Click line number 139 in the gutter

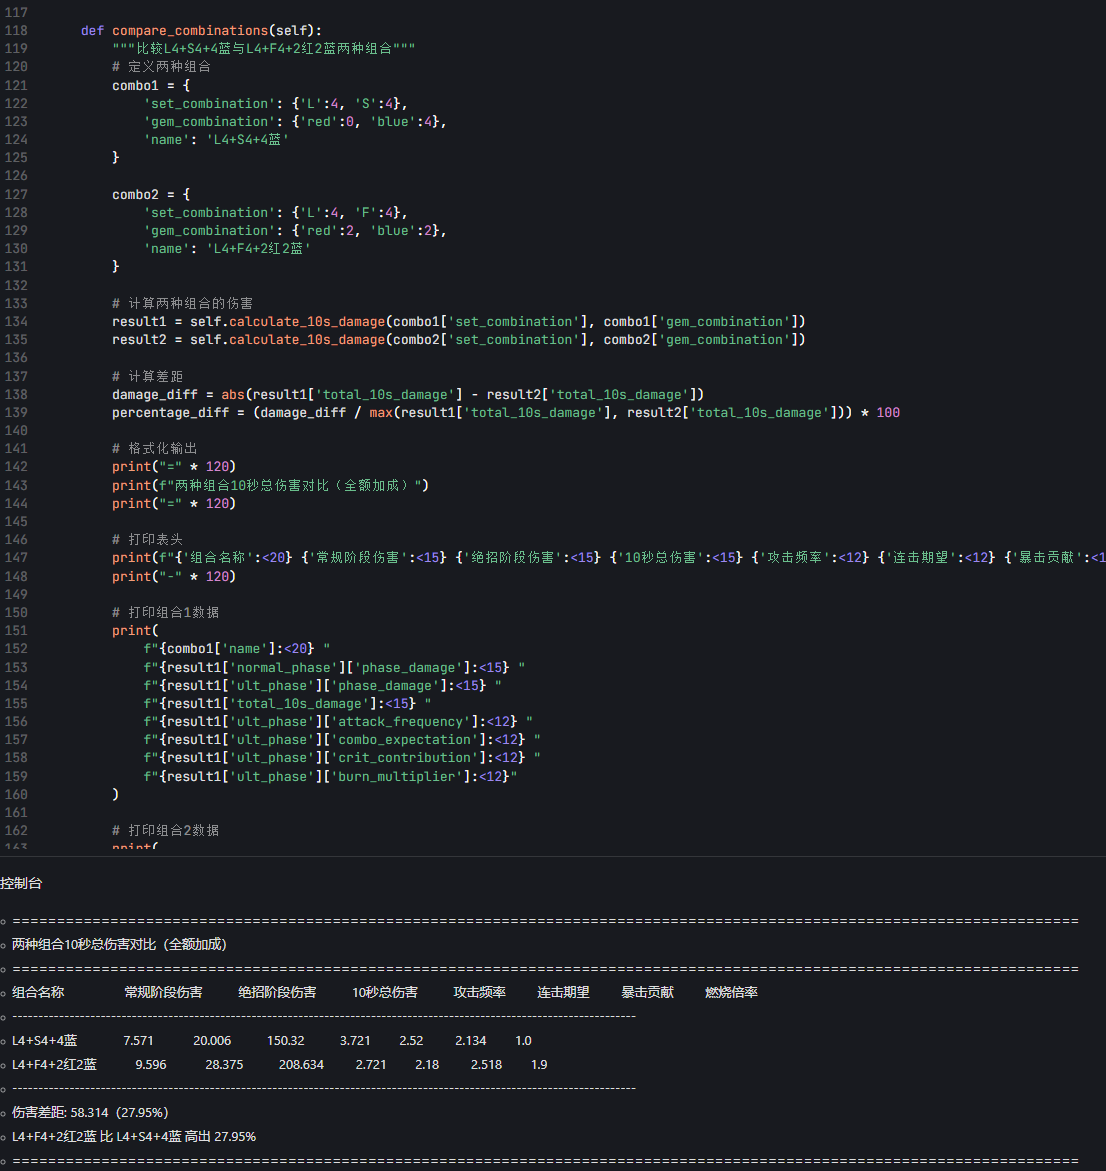16,413
